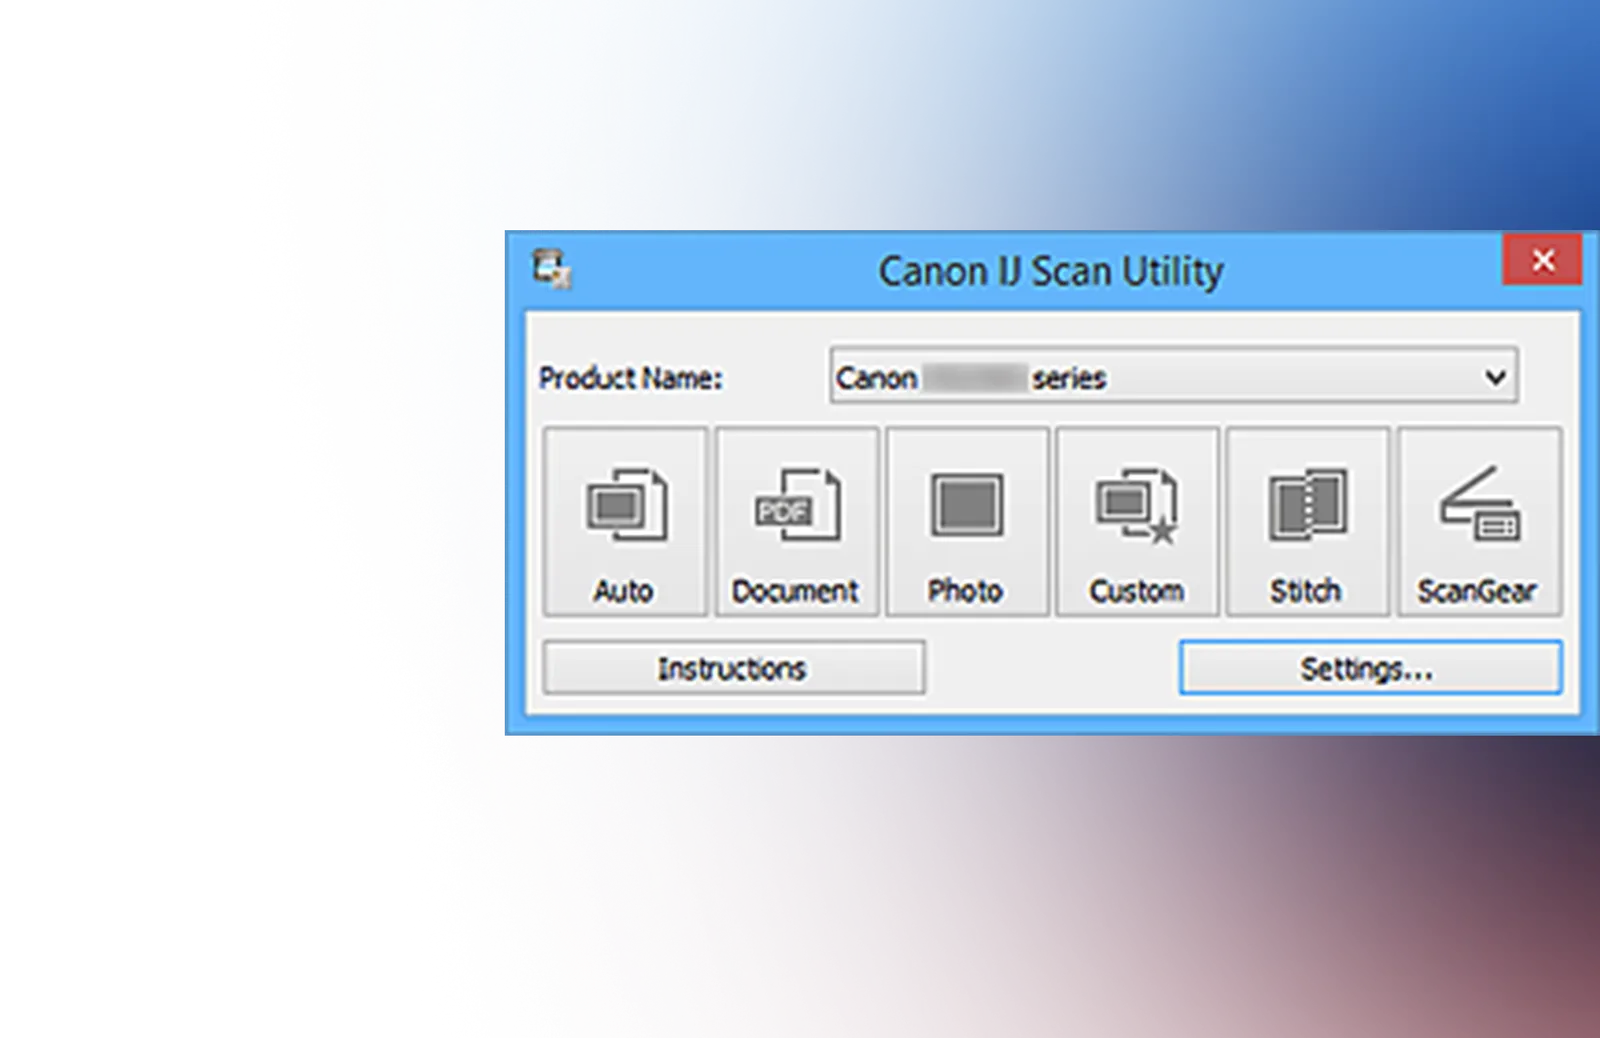Open the Settings... dialog
Image resolution: width=1600 pixels, height=1038 pixels.
[x=1370, y=668]
